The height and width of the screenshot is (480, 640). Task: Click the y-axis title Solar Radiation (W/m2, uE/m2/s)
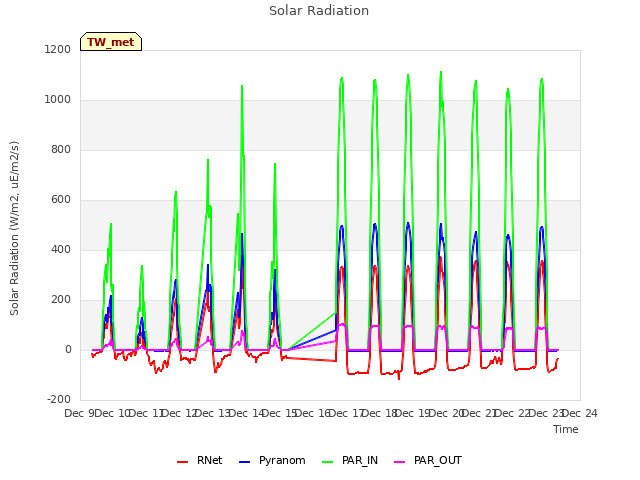point(14,228)
